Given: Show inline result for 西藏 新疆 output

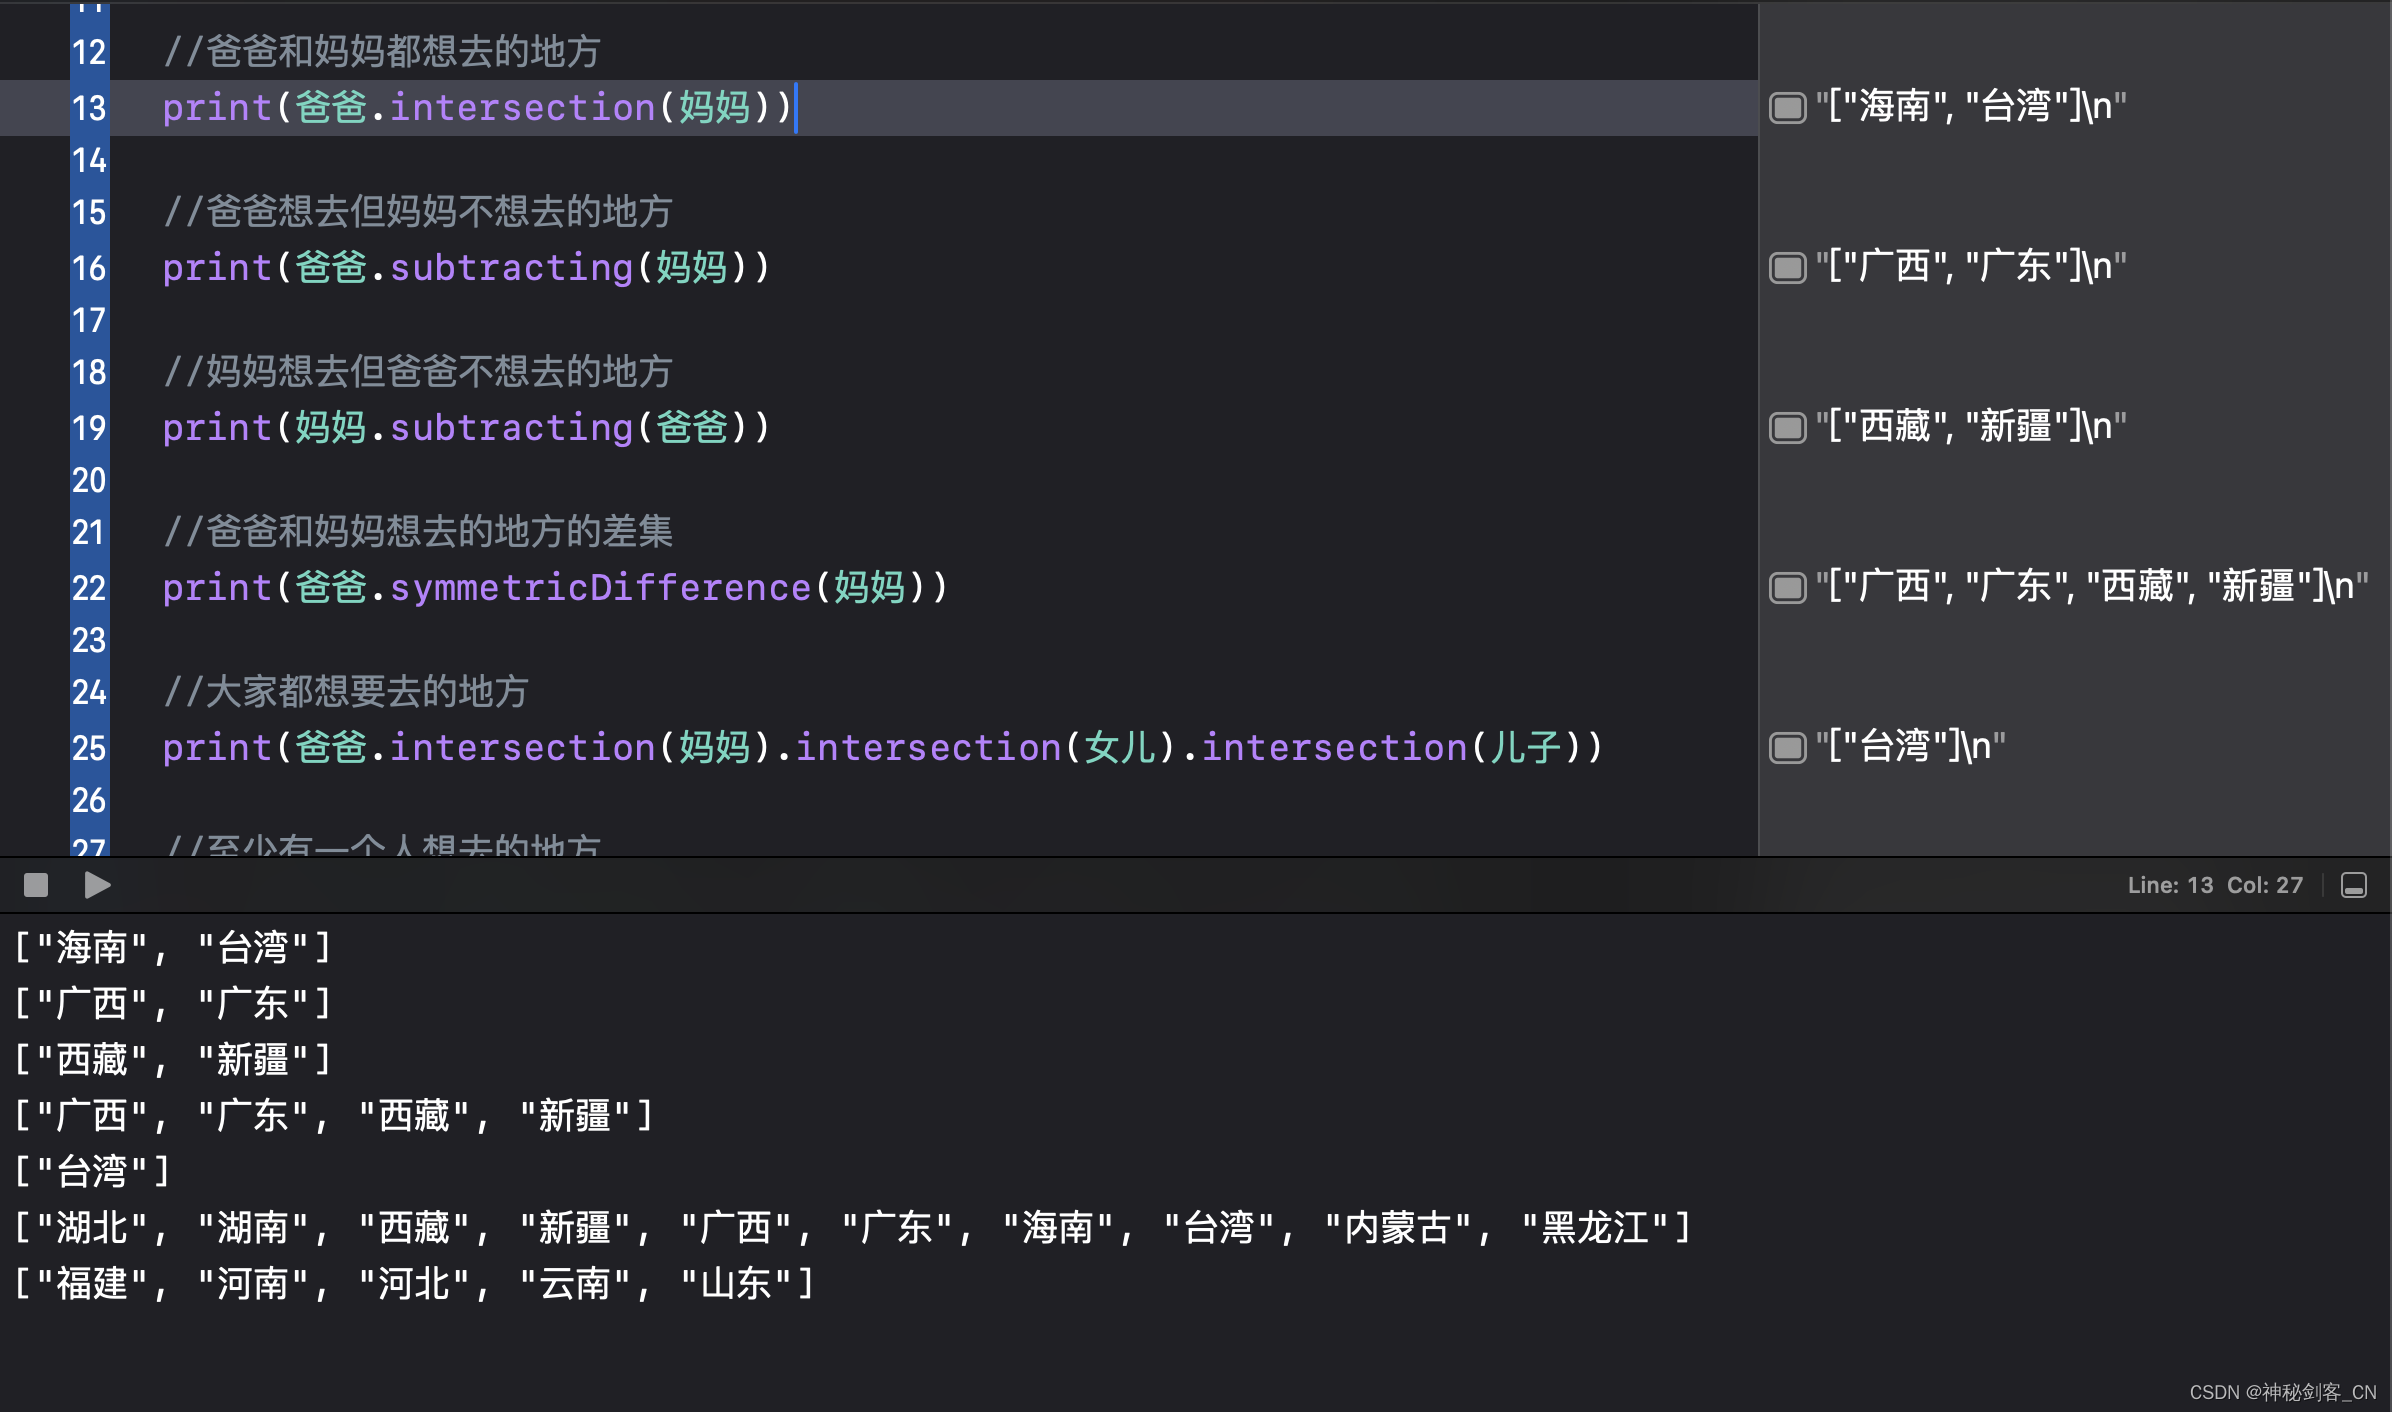Looking at the screenshot, I should pyautogui.click(x=1787, y=427).
